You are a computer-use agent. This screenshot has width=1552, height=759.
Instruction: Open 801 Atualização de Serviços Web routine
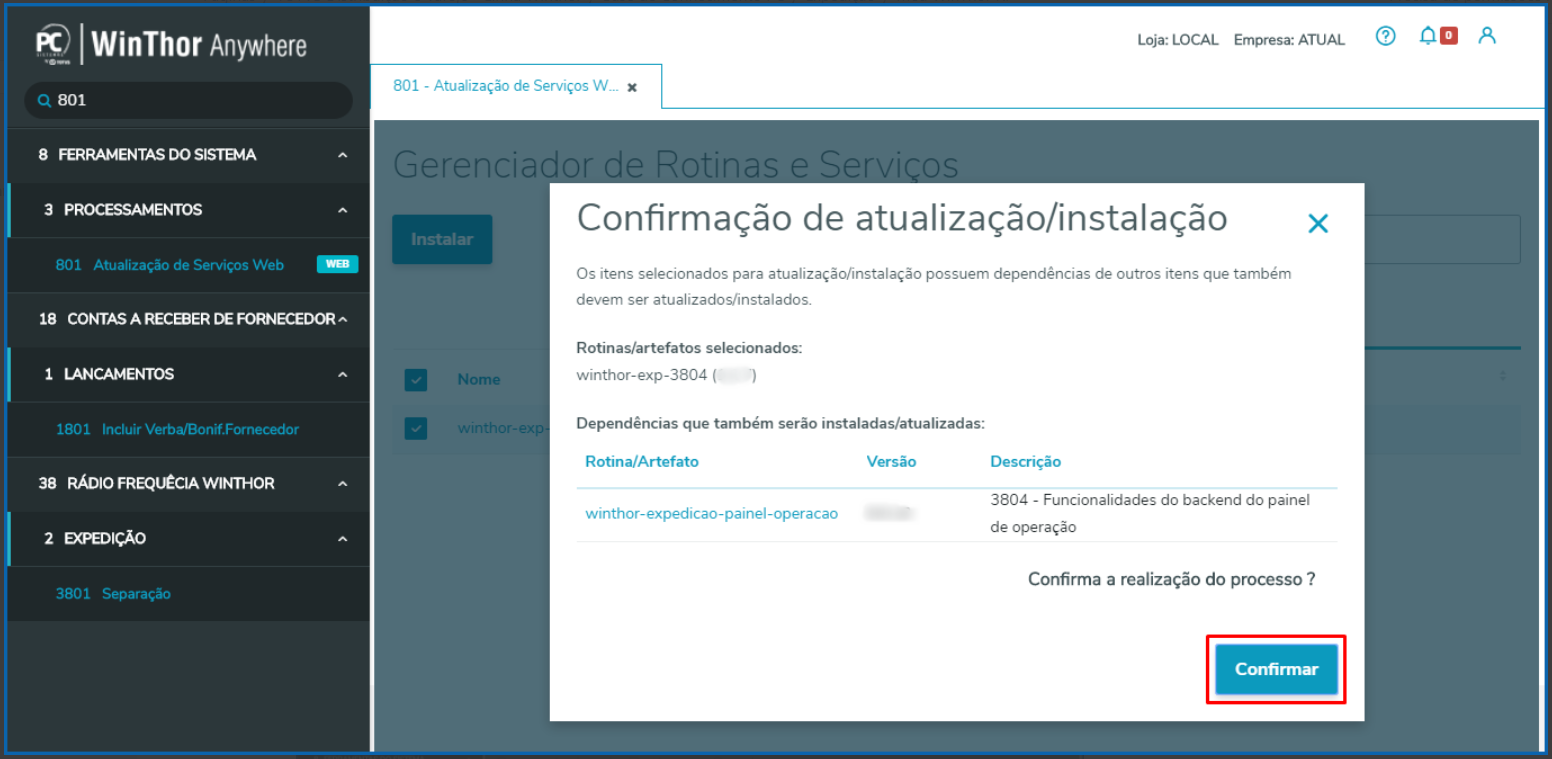click(x=170, y=265)
